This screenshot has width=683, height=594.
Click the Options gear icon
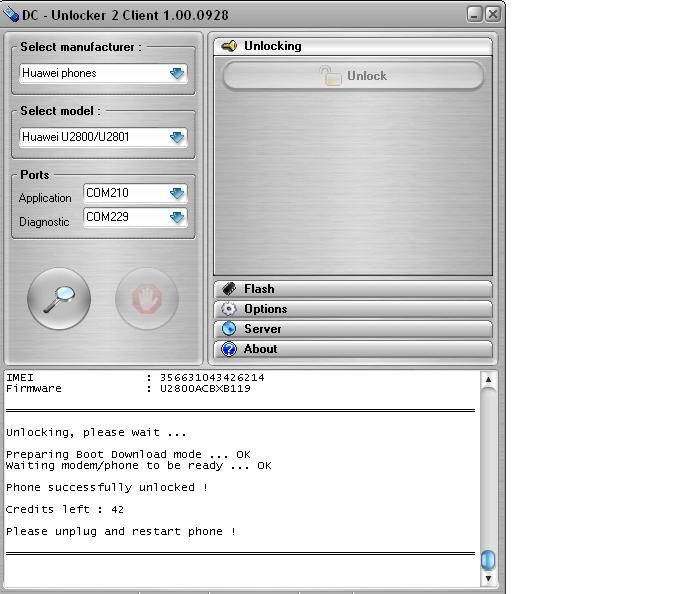(x=229, y=309)
